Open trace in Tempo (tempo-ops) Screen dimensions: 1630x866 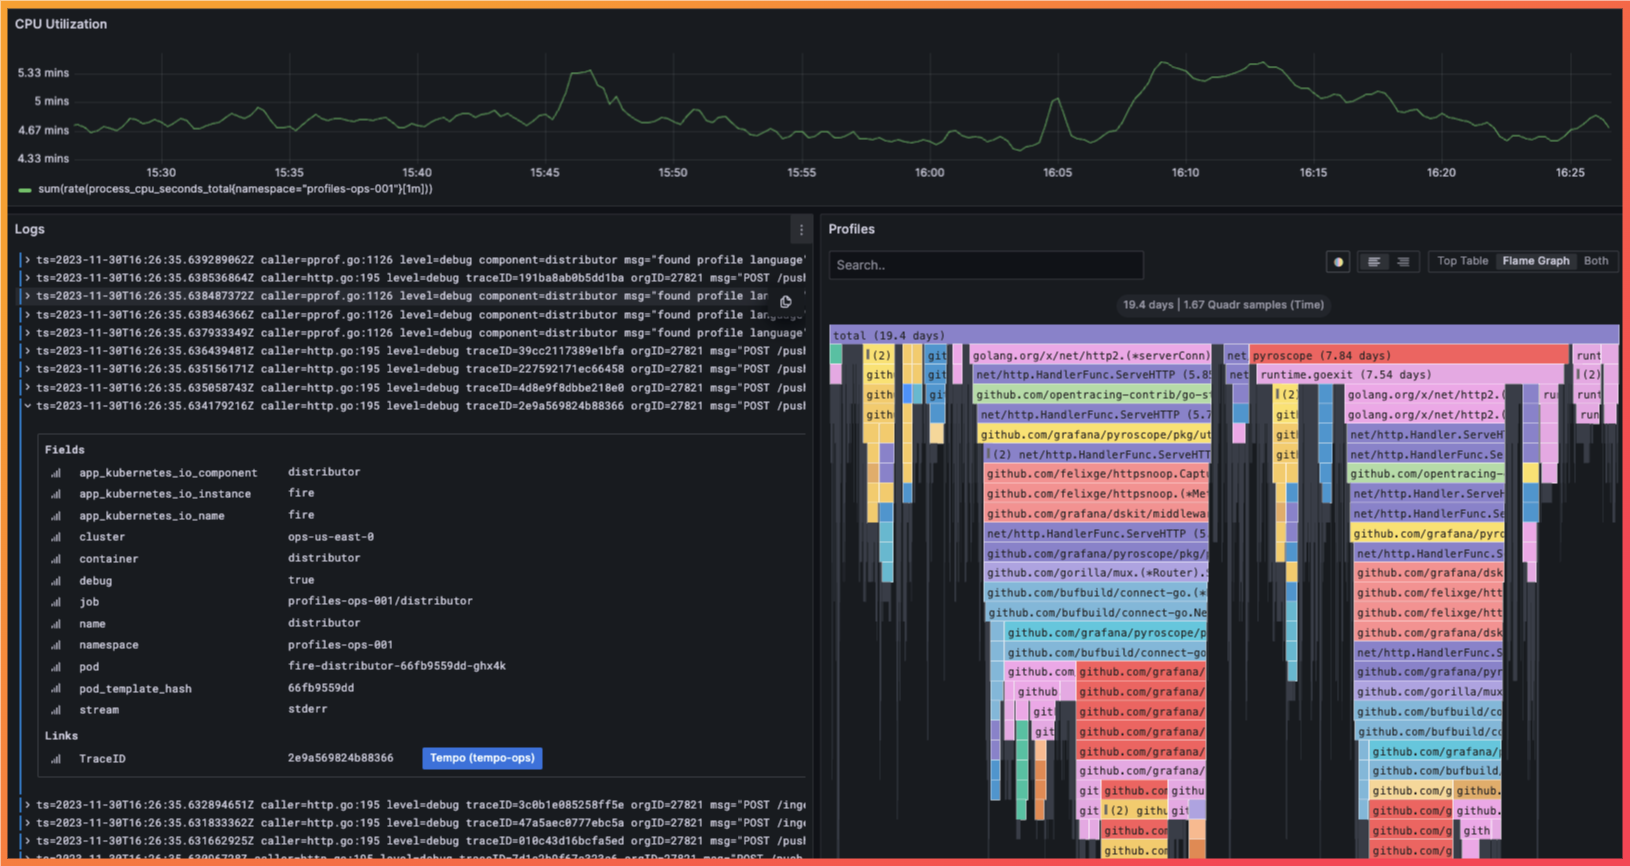tap(482, 758)
